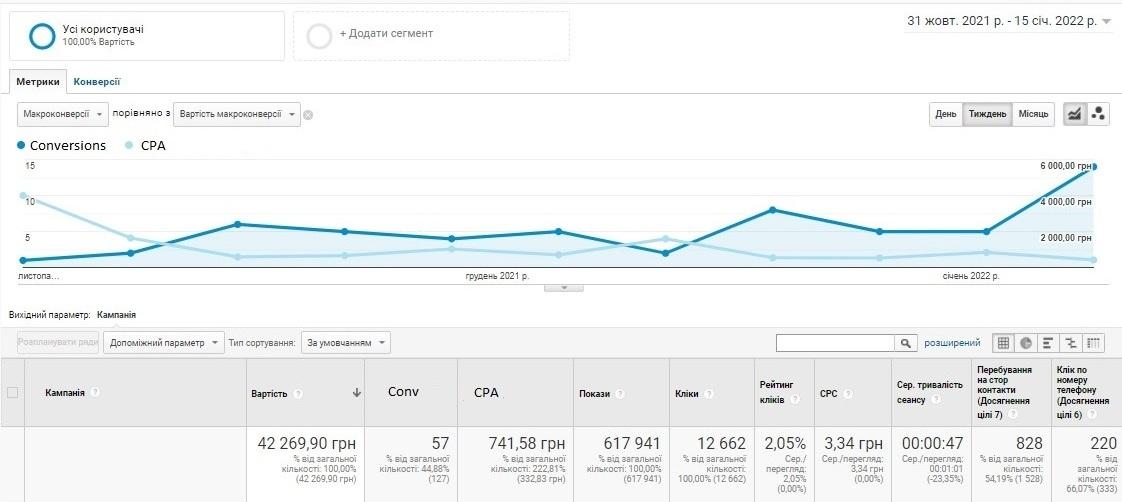The height and width of the screenshot is (502, 1122).
Task: Switch to the pivot table view icon
Action: [x=1093, y=343]
